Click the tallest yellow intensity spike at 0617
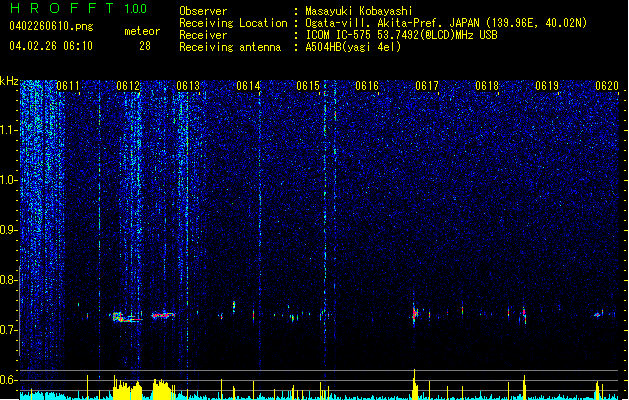The image size is (629, 400). tap(415, 384)
